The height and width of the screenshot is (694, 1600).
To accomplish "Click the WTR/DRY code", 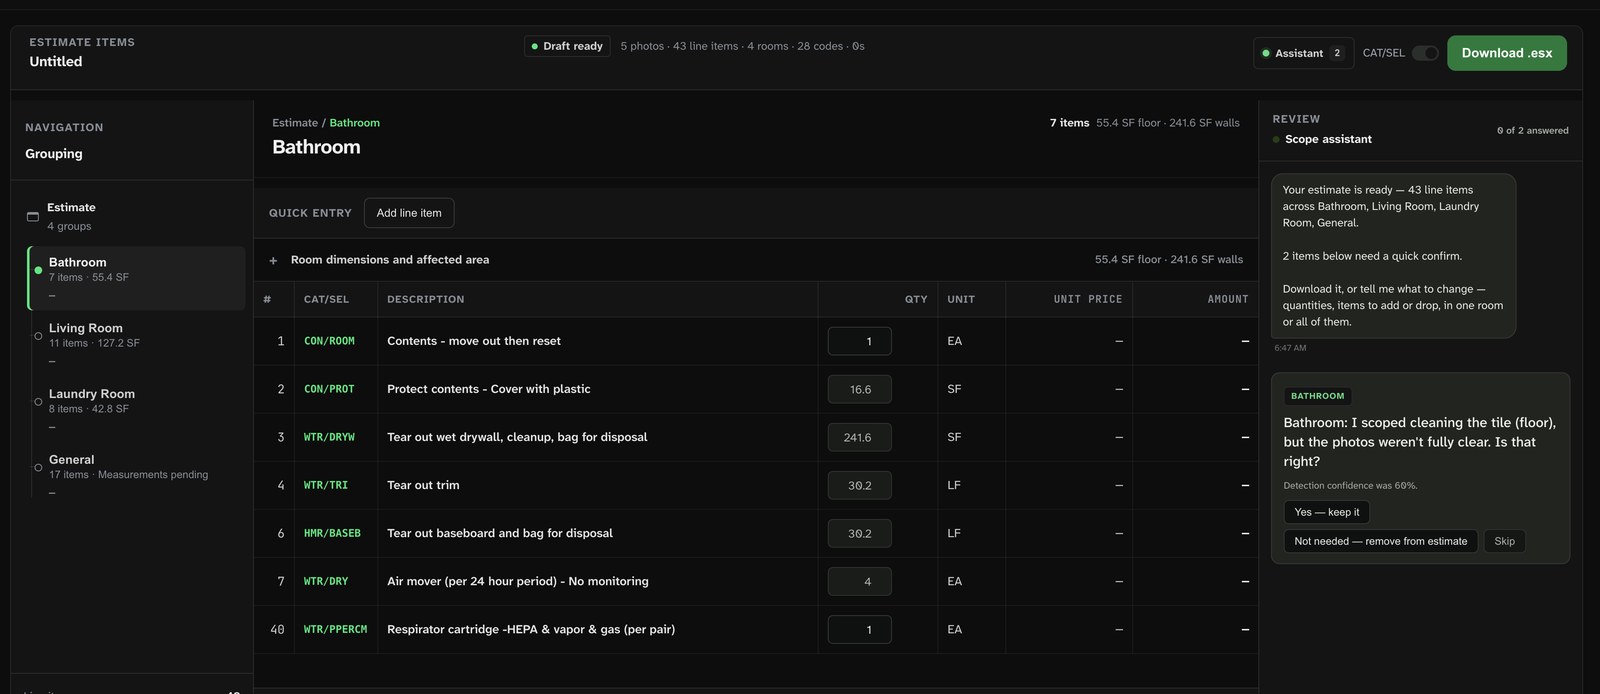I will tap(326, 581).
